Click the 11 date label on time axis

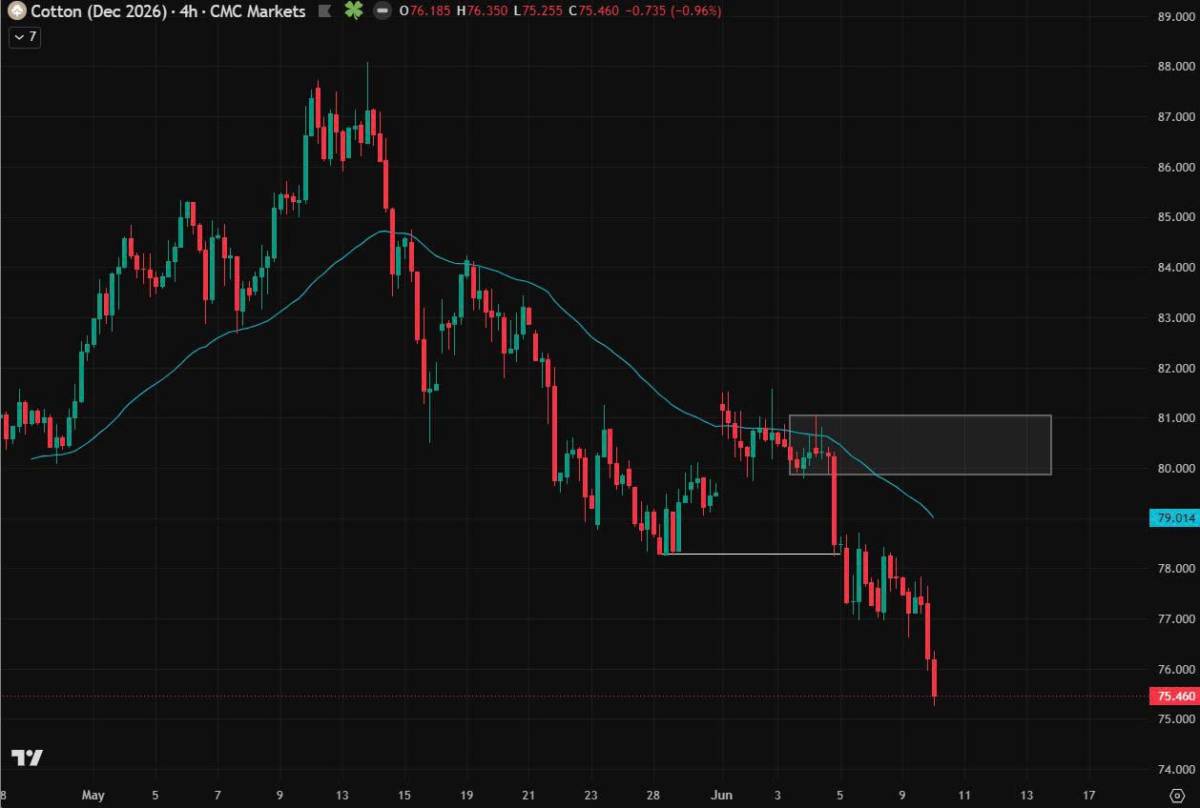[965, 796]
